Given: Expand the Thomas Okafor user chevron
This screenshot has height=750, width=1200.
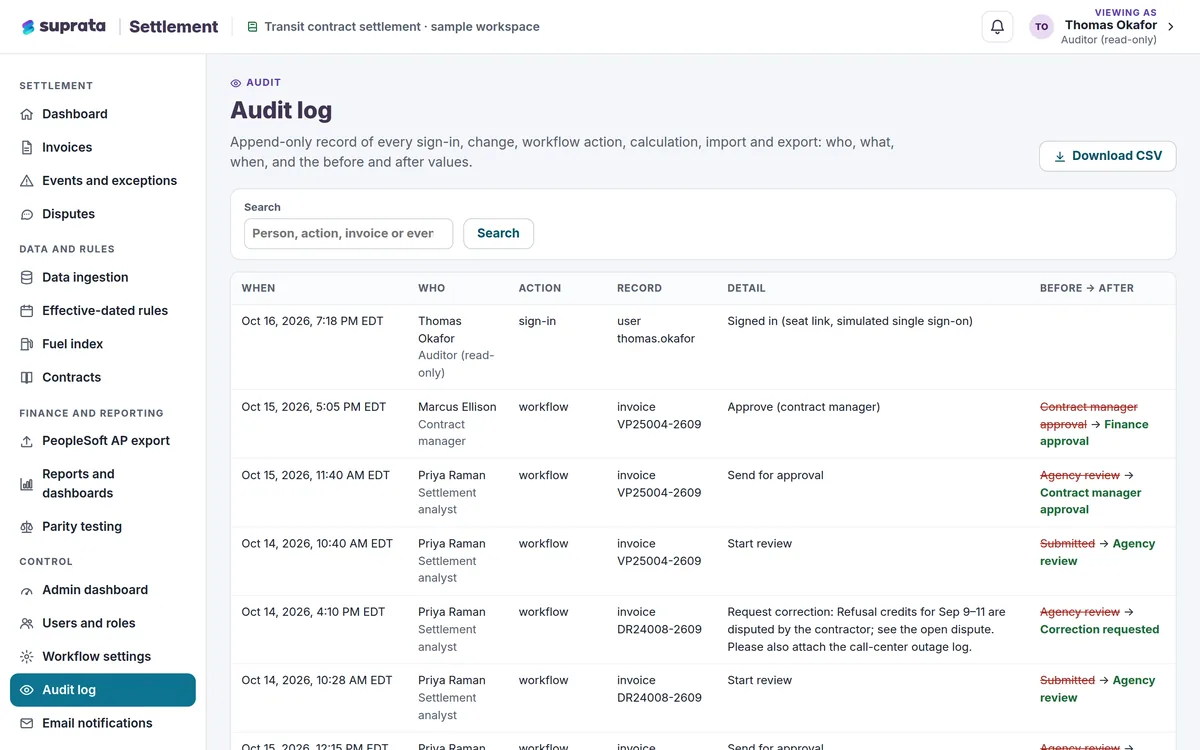Looking at the screenshot, I should [1171, 27].
